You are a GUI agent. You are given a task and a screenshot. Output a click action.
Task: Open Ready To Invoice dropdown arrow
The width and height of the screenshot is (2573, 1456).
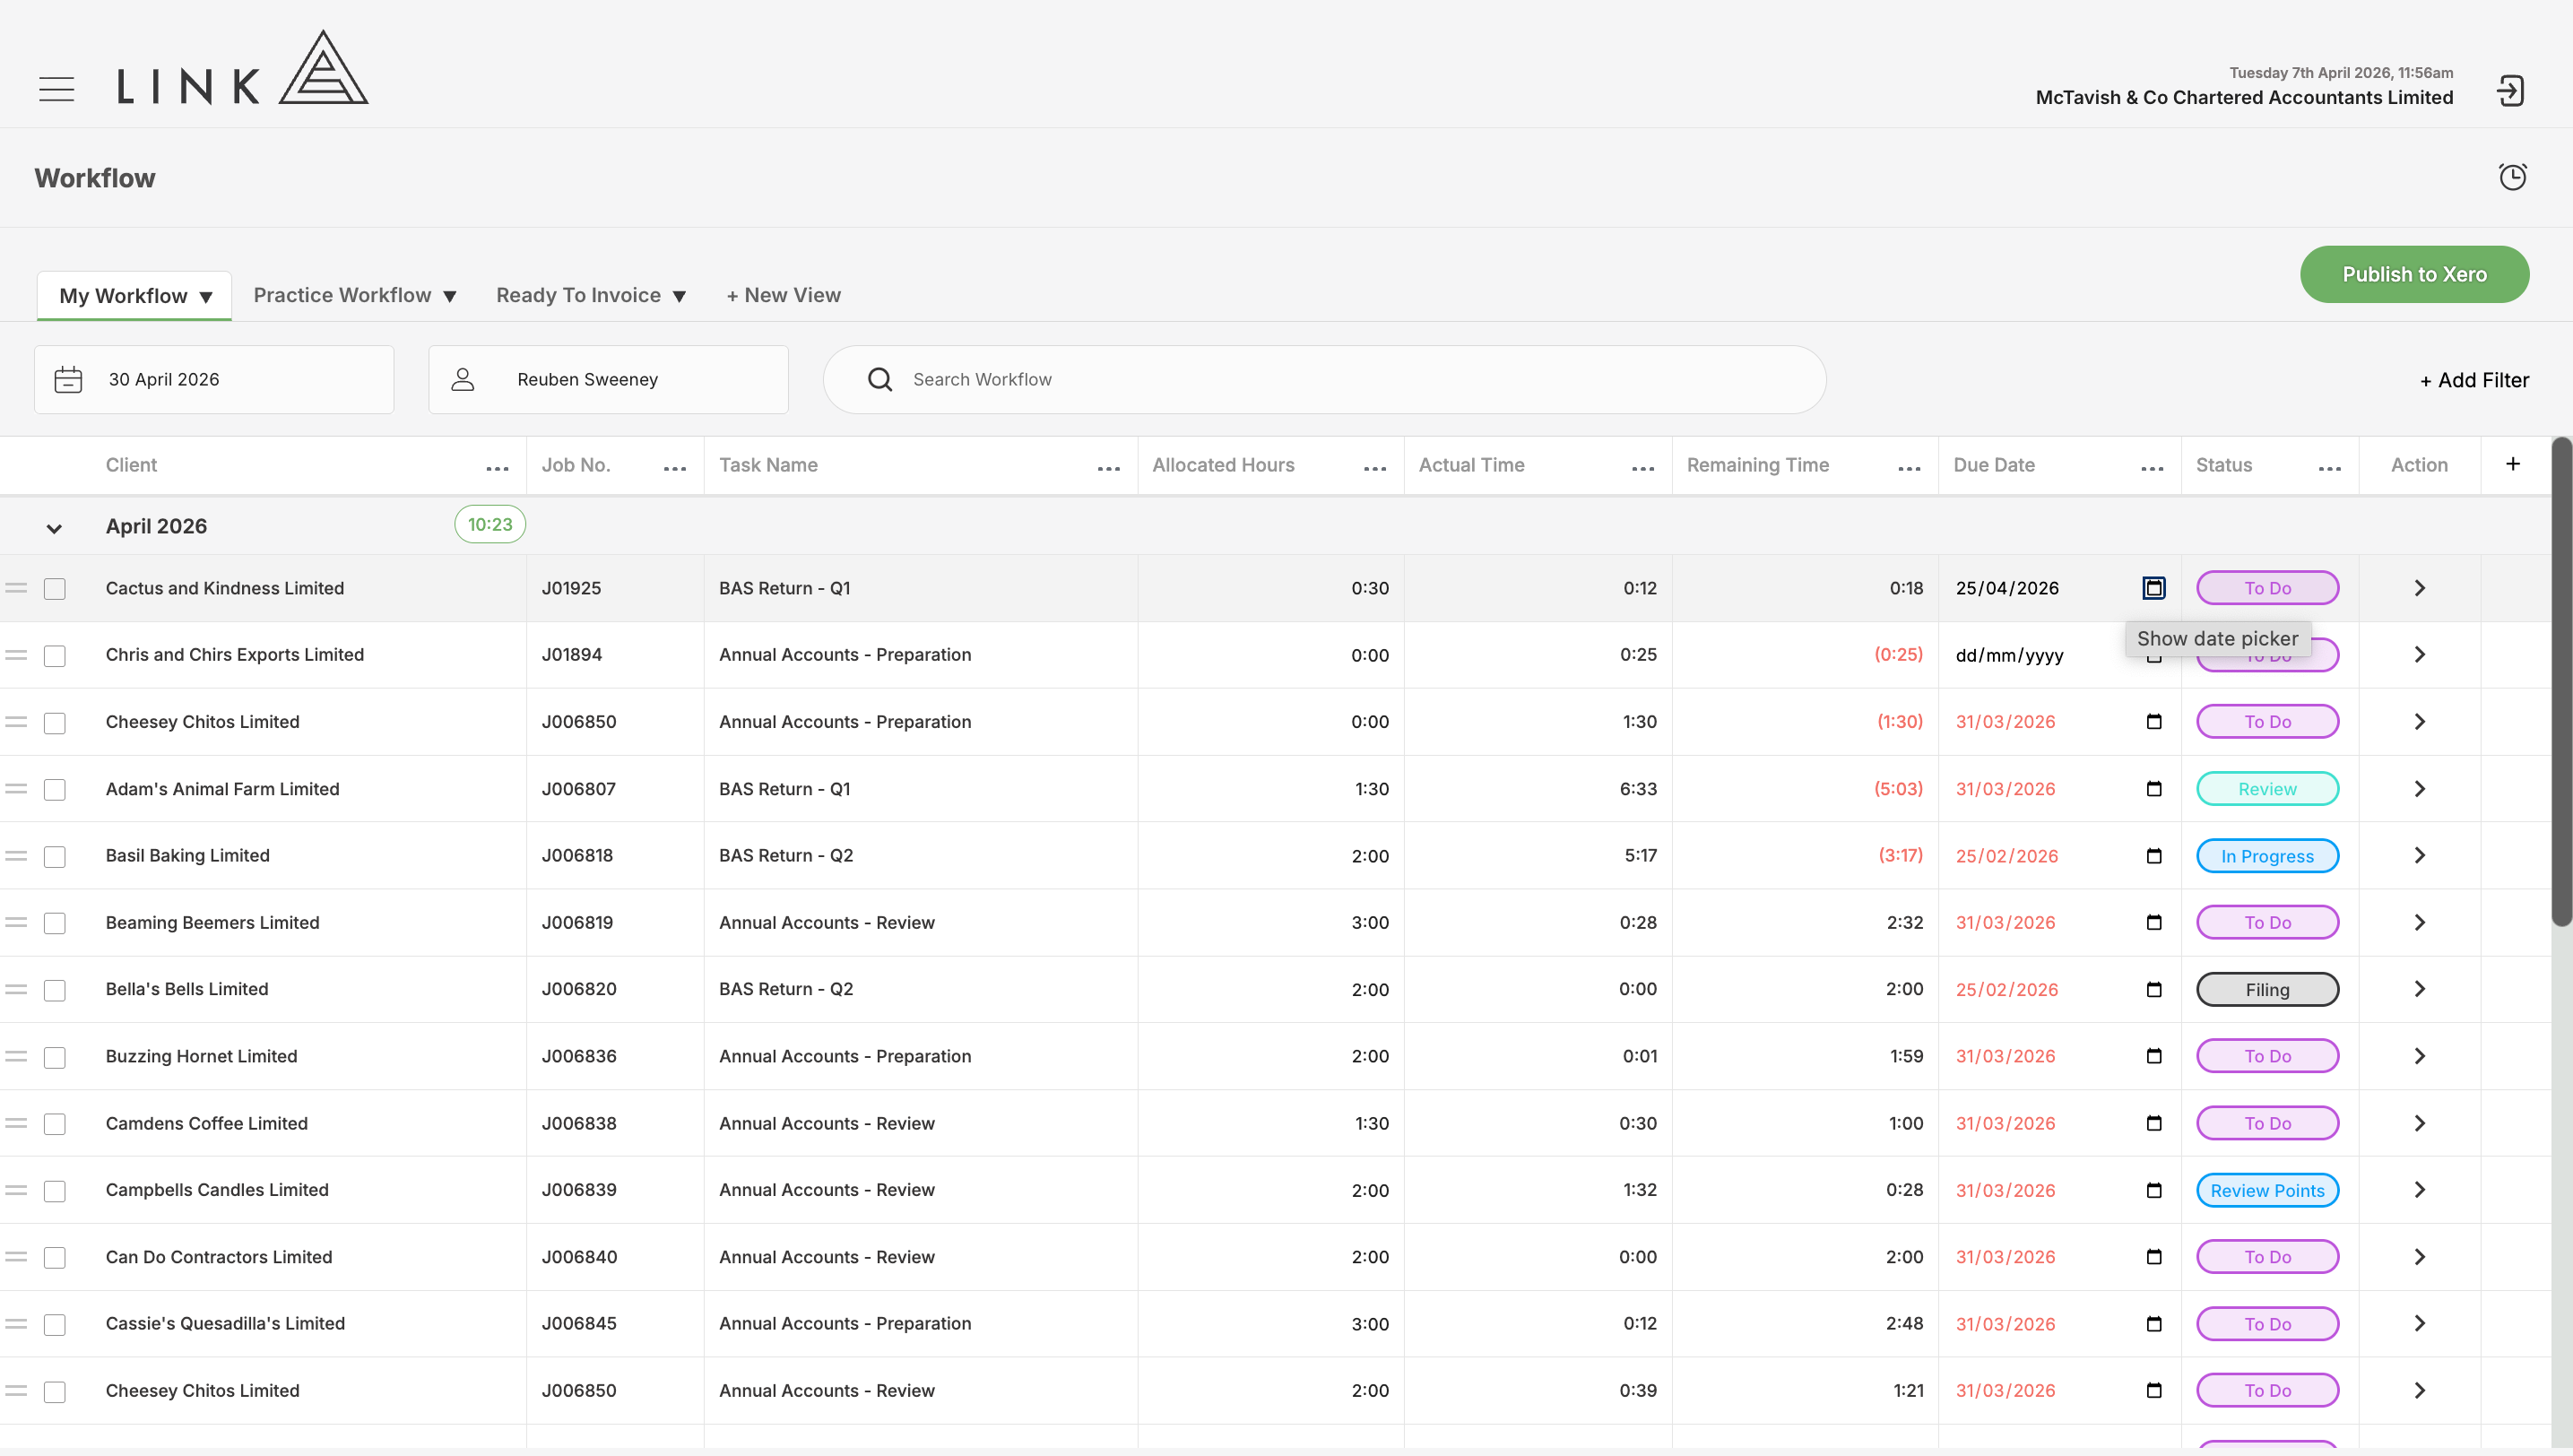click(679, 297)
